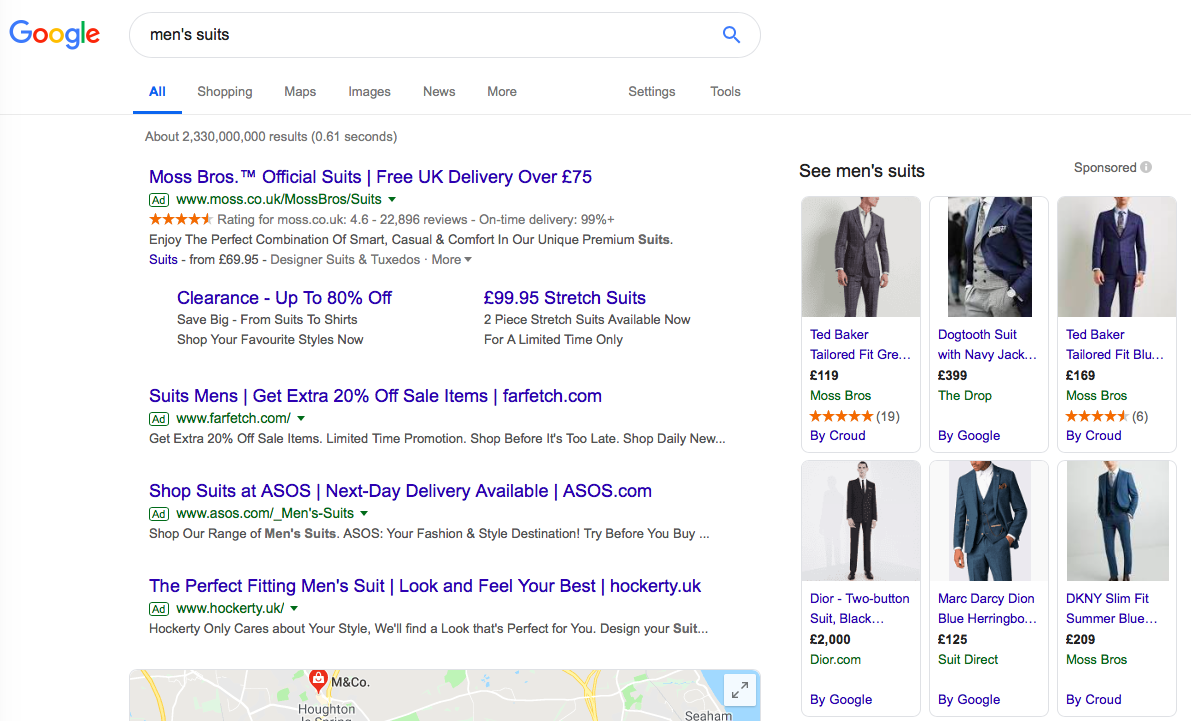The height and width of the screenshot is (721, 1191).
Task: Open dropdown arrow next to farfetch.com URL
Action: (301, 419)
